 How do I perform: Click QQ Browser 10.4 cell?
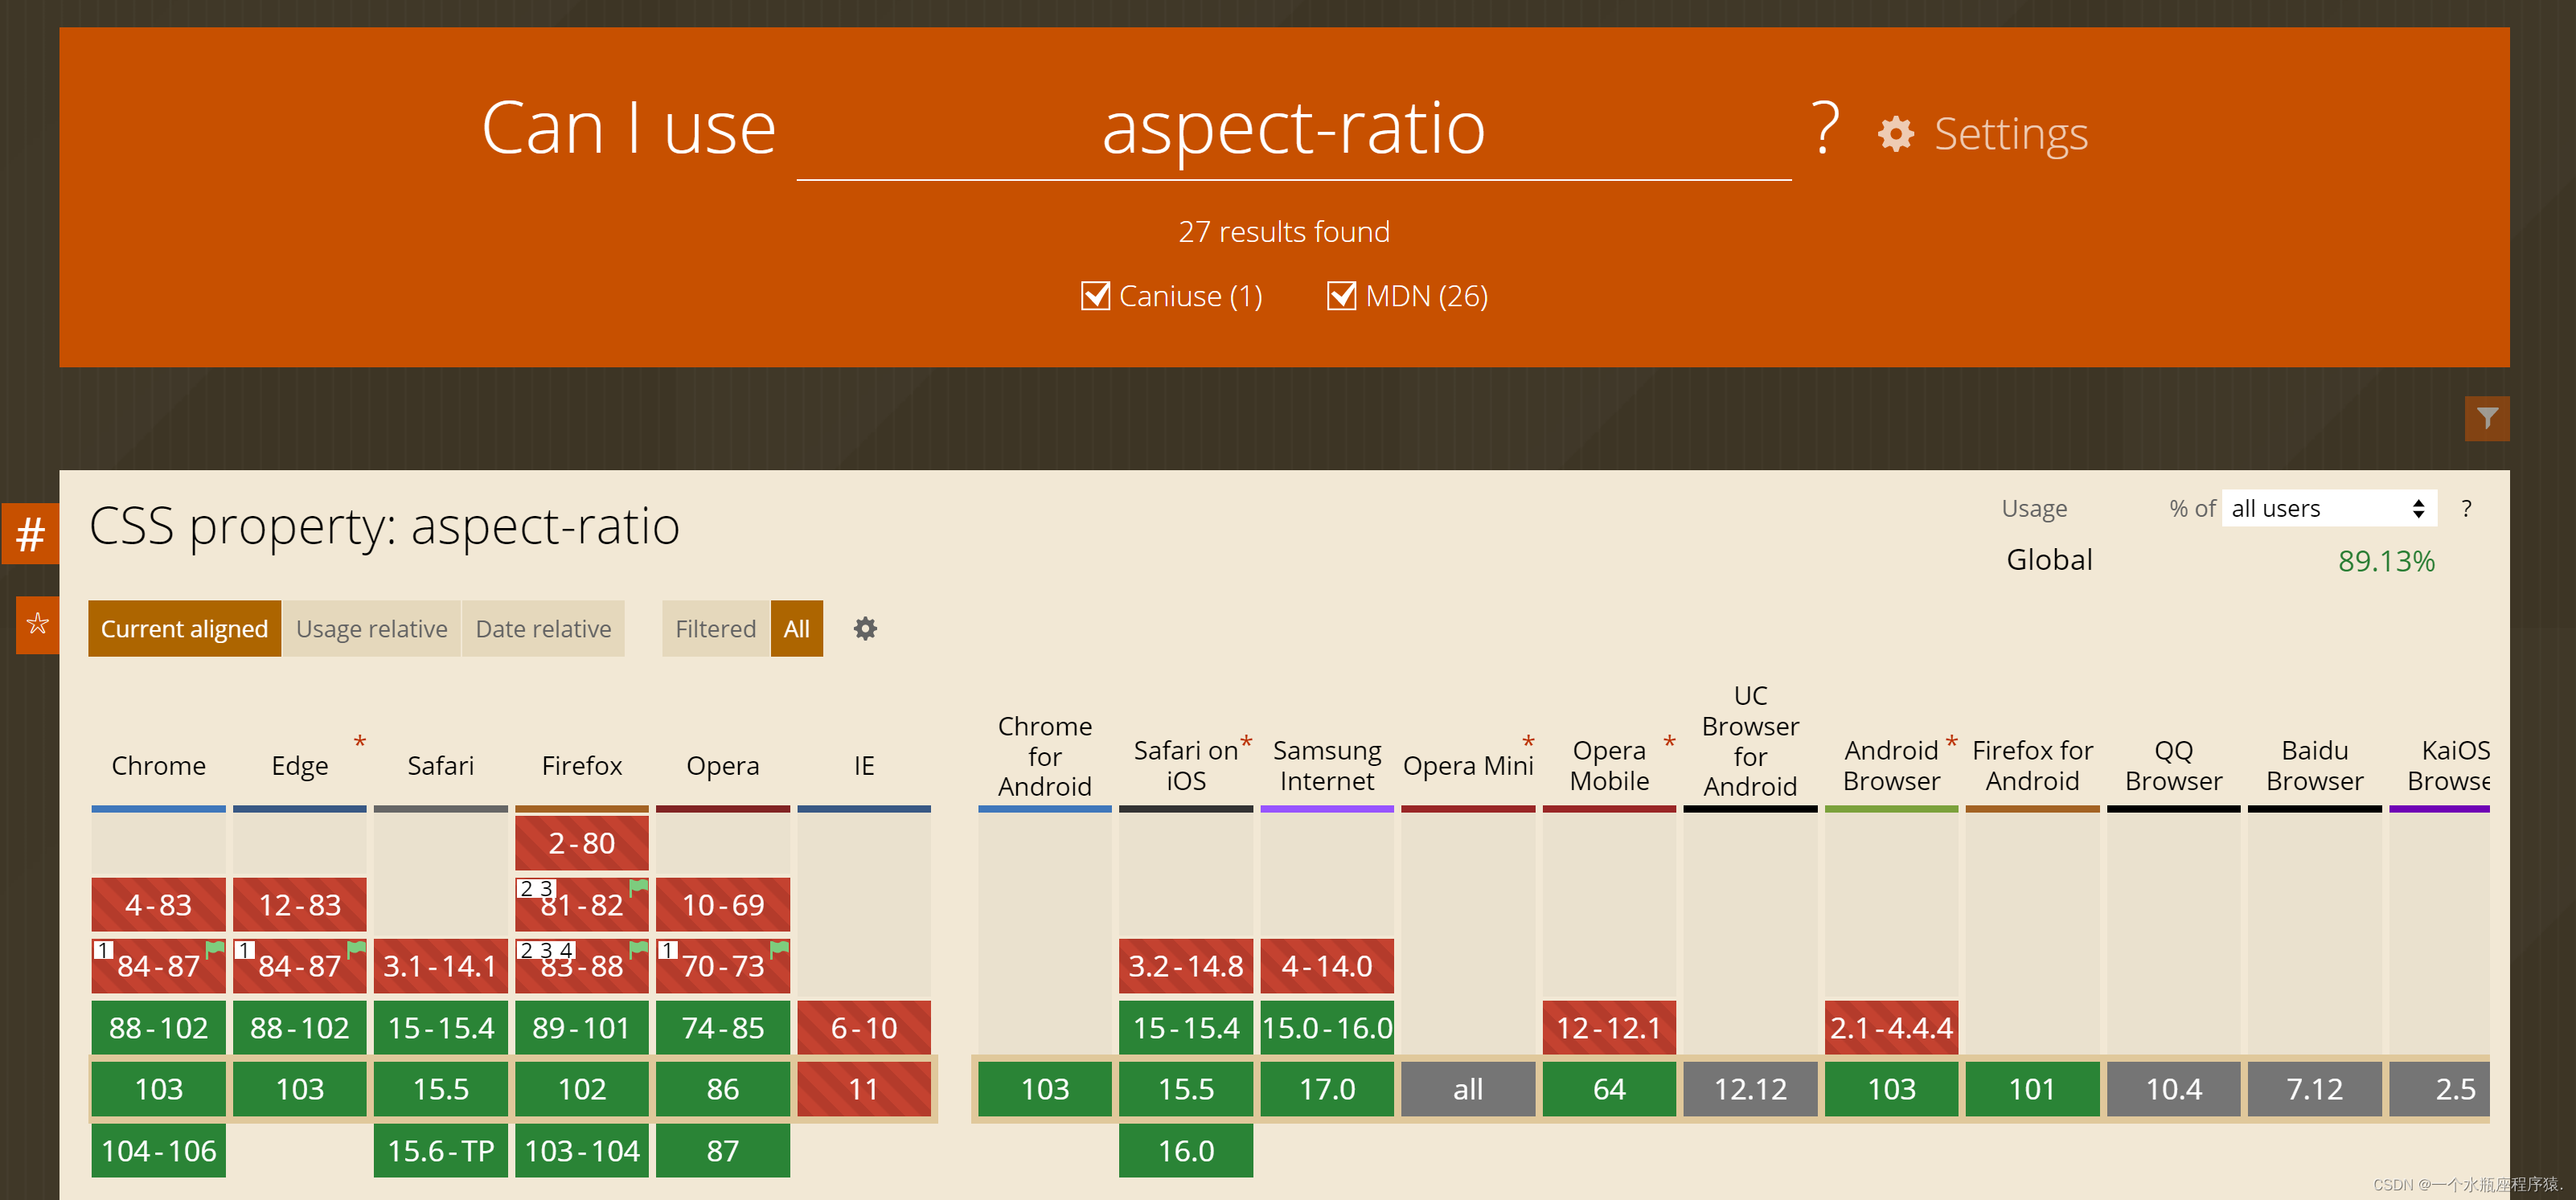coord(2173,1088)
